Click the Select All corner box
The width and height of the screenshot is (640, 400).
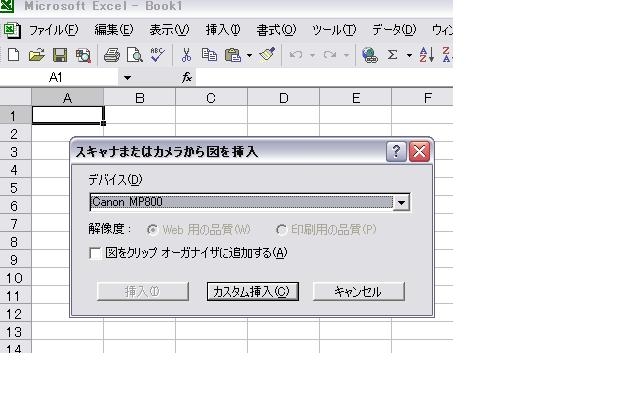click(16, 98)
